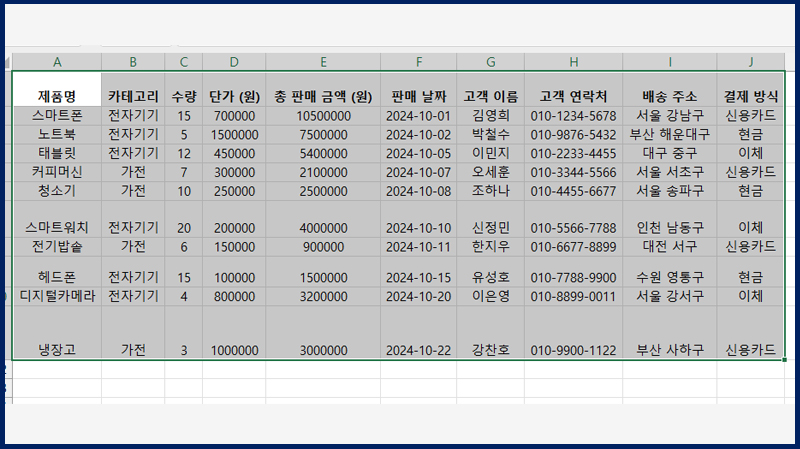This screenshot has height=449, width=800.
Task: Click payment cell 이체 in 태블릿 row
Action: pyautogui.click(x=751, y=154)
